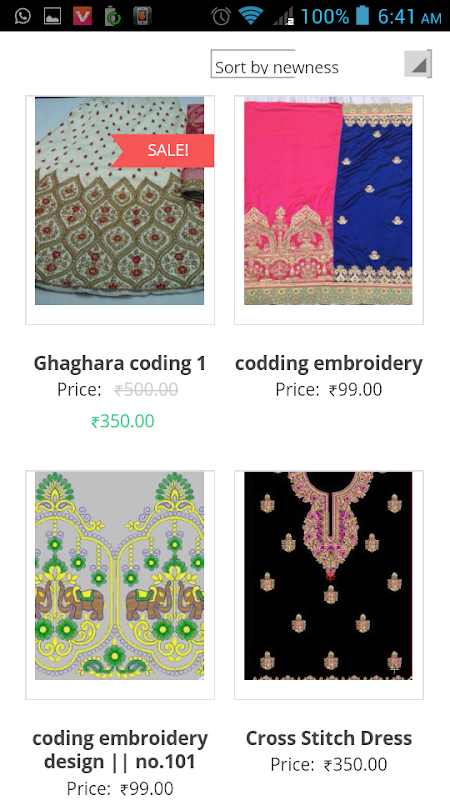Tap the phone hand gesture notification icon
This screenshot has height=800, width=450.
142,16
